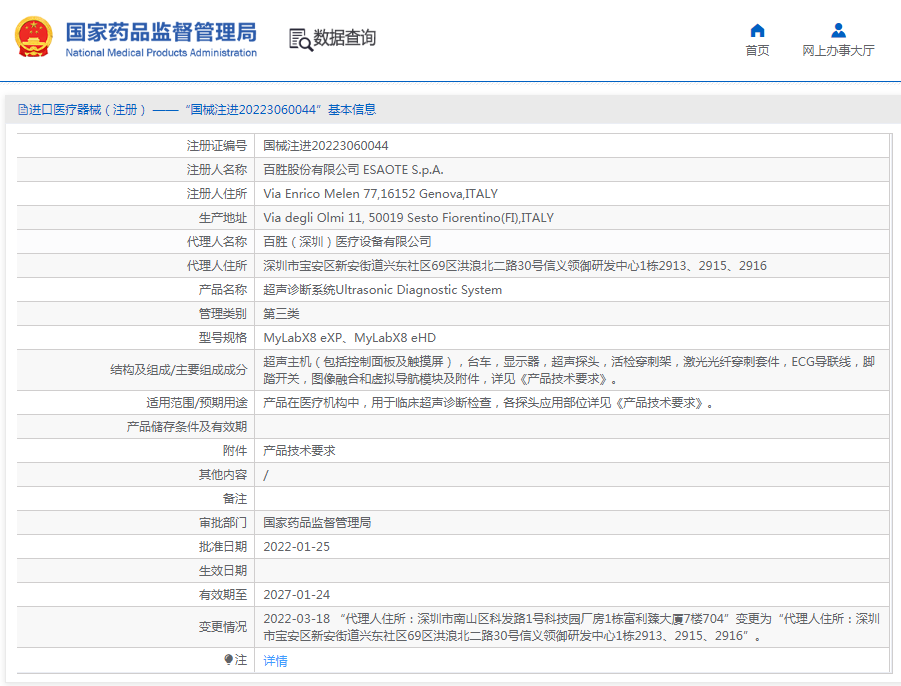
Task: Click the approval date 2022-01-25 cell
Action: [296, 547]
